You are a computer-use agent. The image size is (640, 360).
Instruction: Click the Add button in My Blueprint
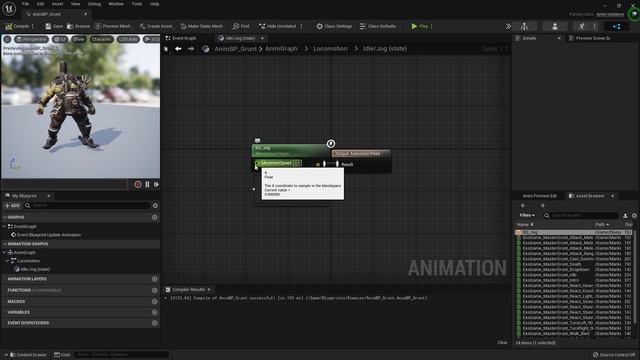point(12,205)
